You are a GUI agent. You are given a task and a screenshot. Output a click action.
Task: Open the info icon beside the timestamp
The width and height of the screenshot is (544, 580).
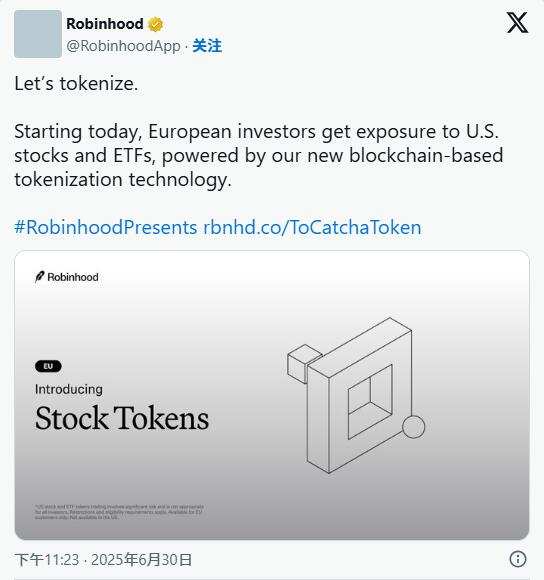[x=518, y=559]
